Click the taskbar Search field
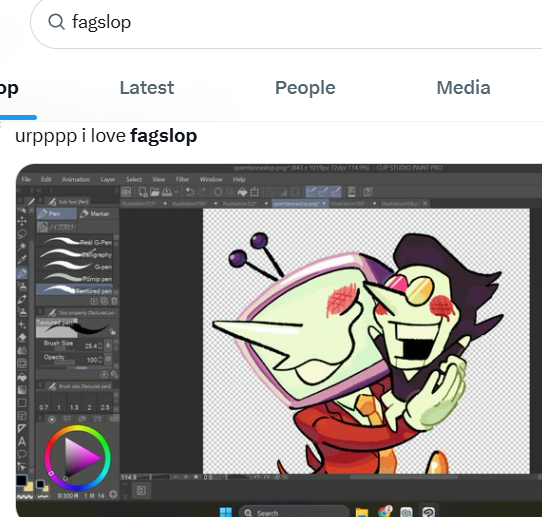This screenshot has height=517, width=542. (x=294, y=513)
